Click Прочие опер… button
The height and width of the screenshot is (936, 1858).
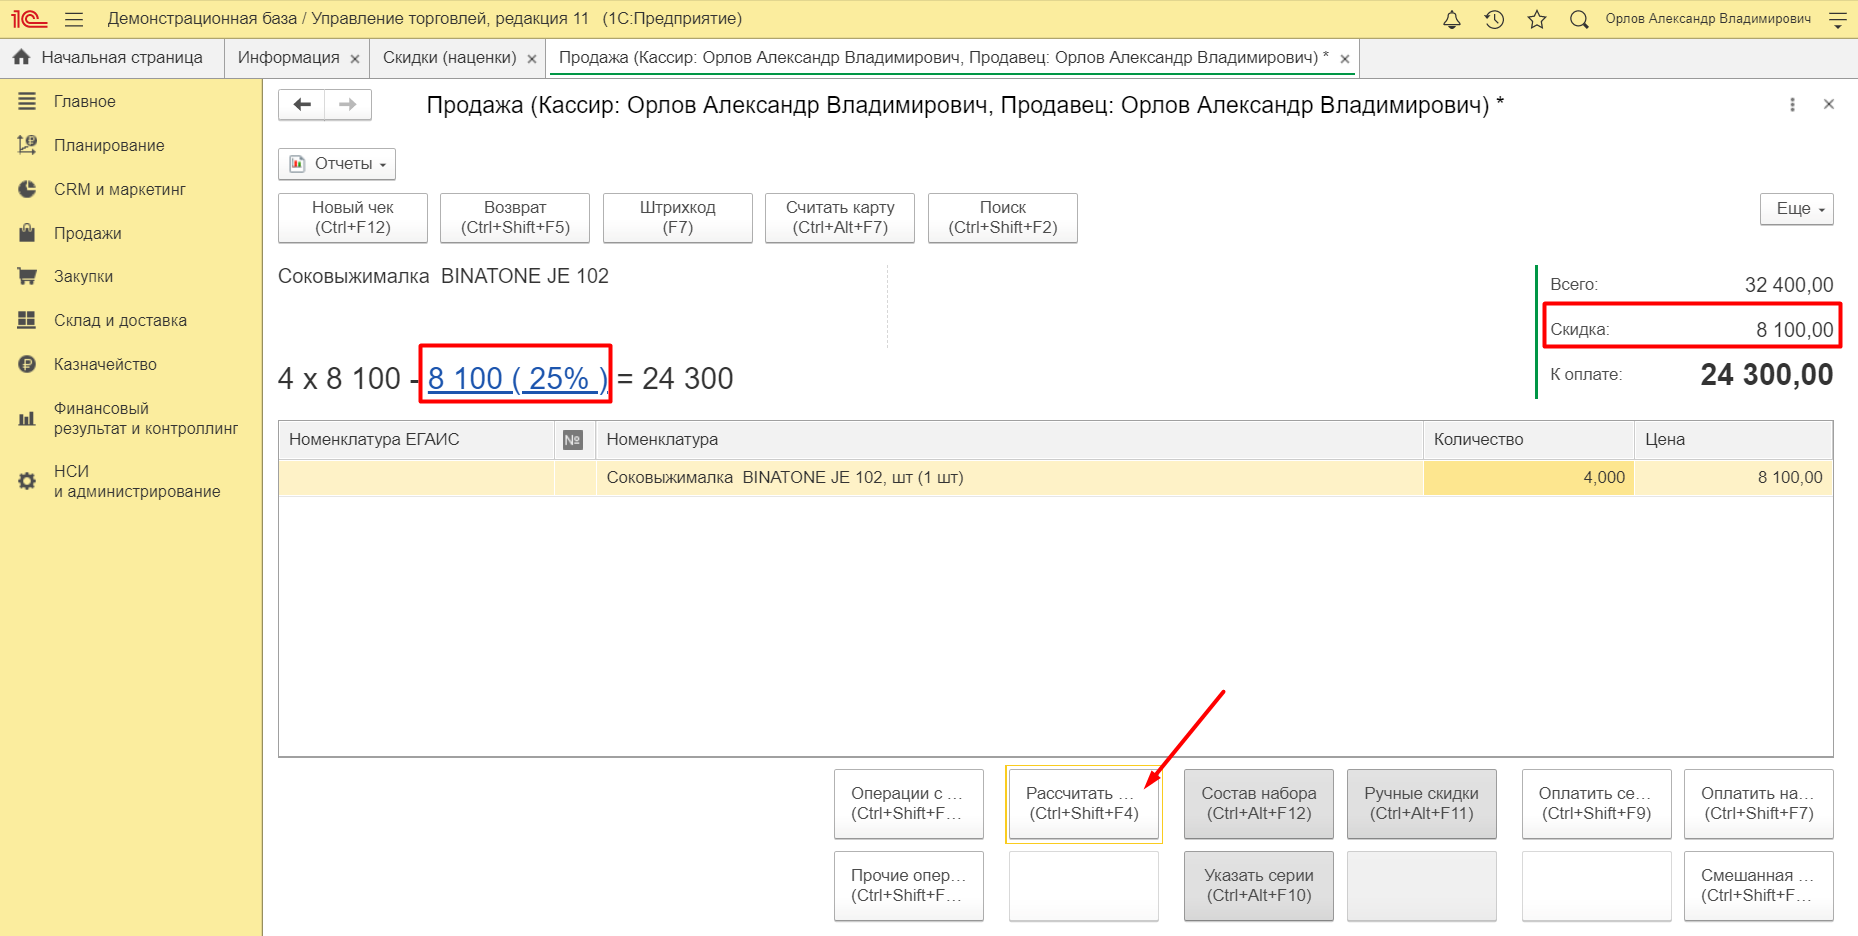point(909,886)
